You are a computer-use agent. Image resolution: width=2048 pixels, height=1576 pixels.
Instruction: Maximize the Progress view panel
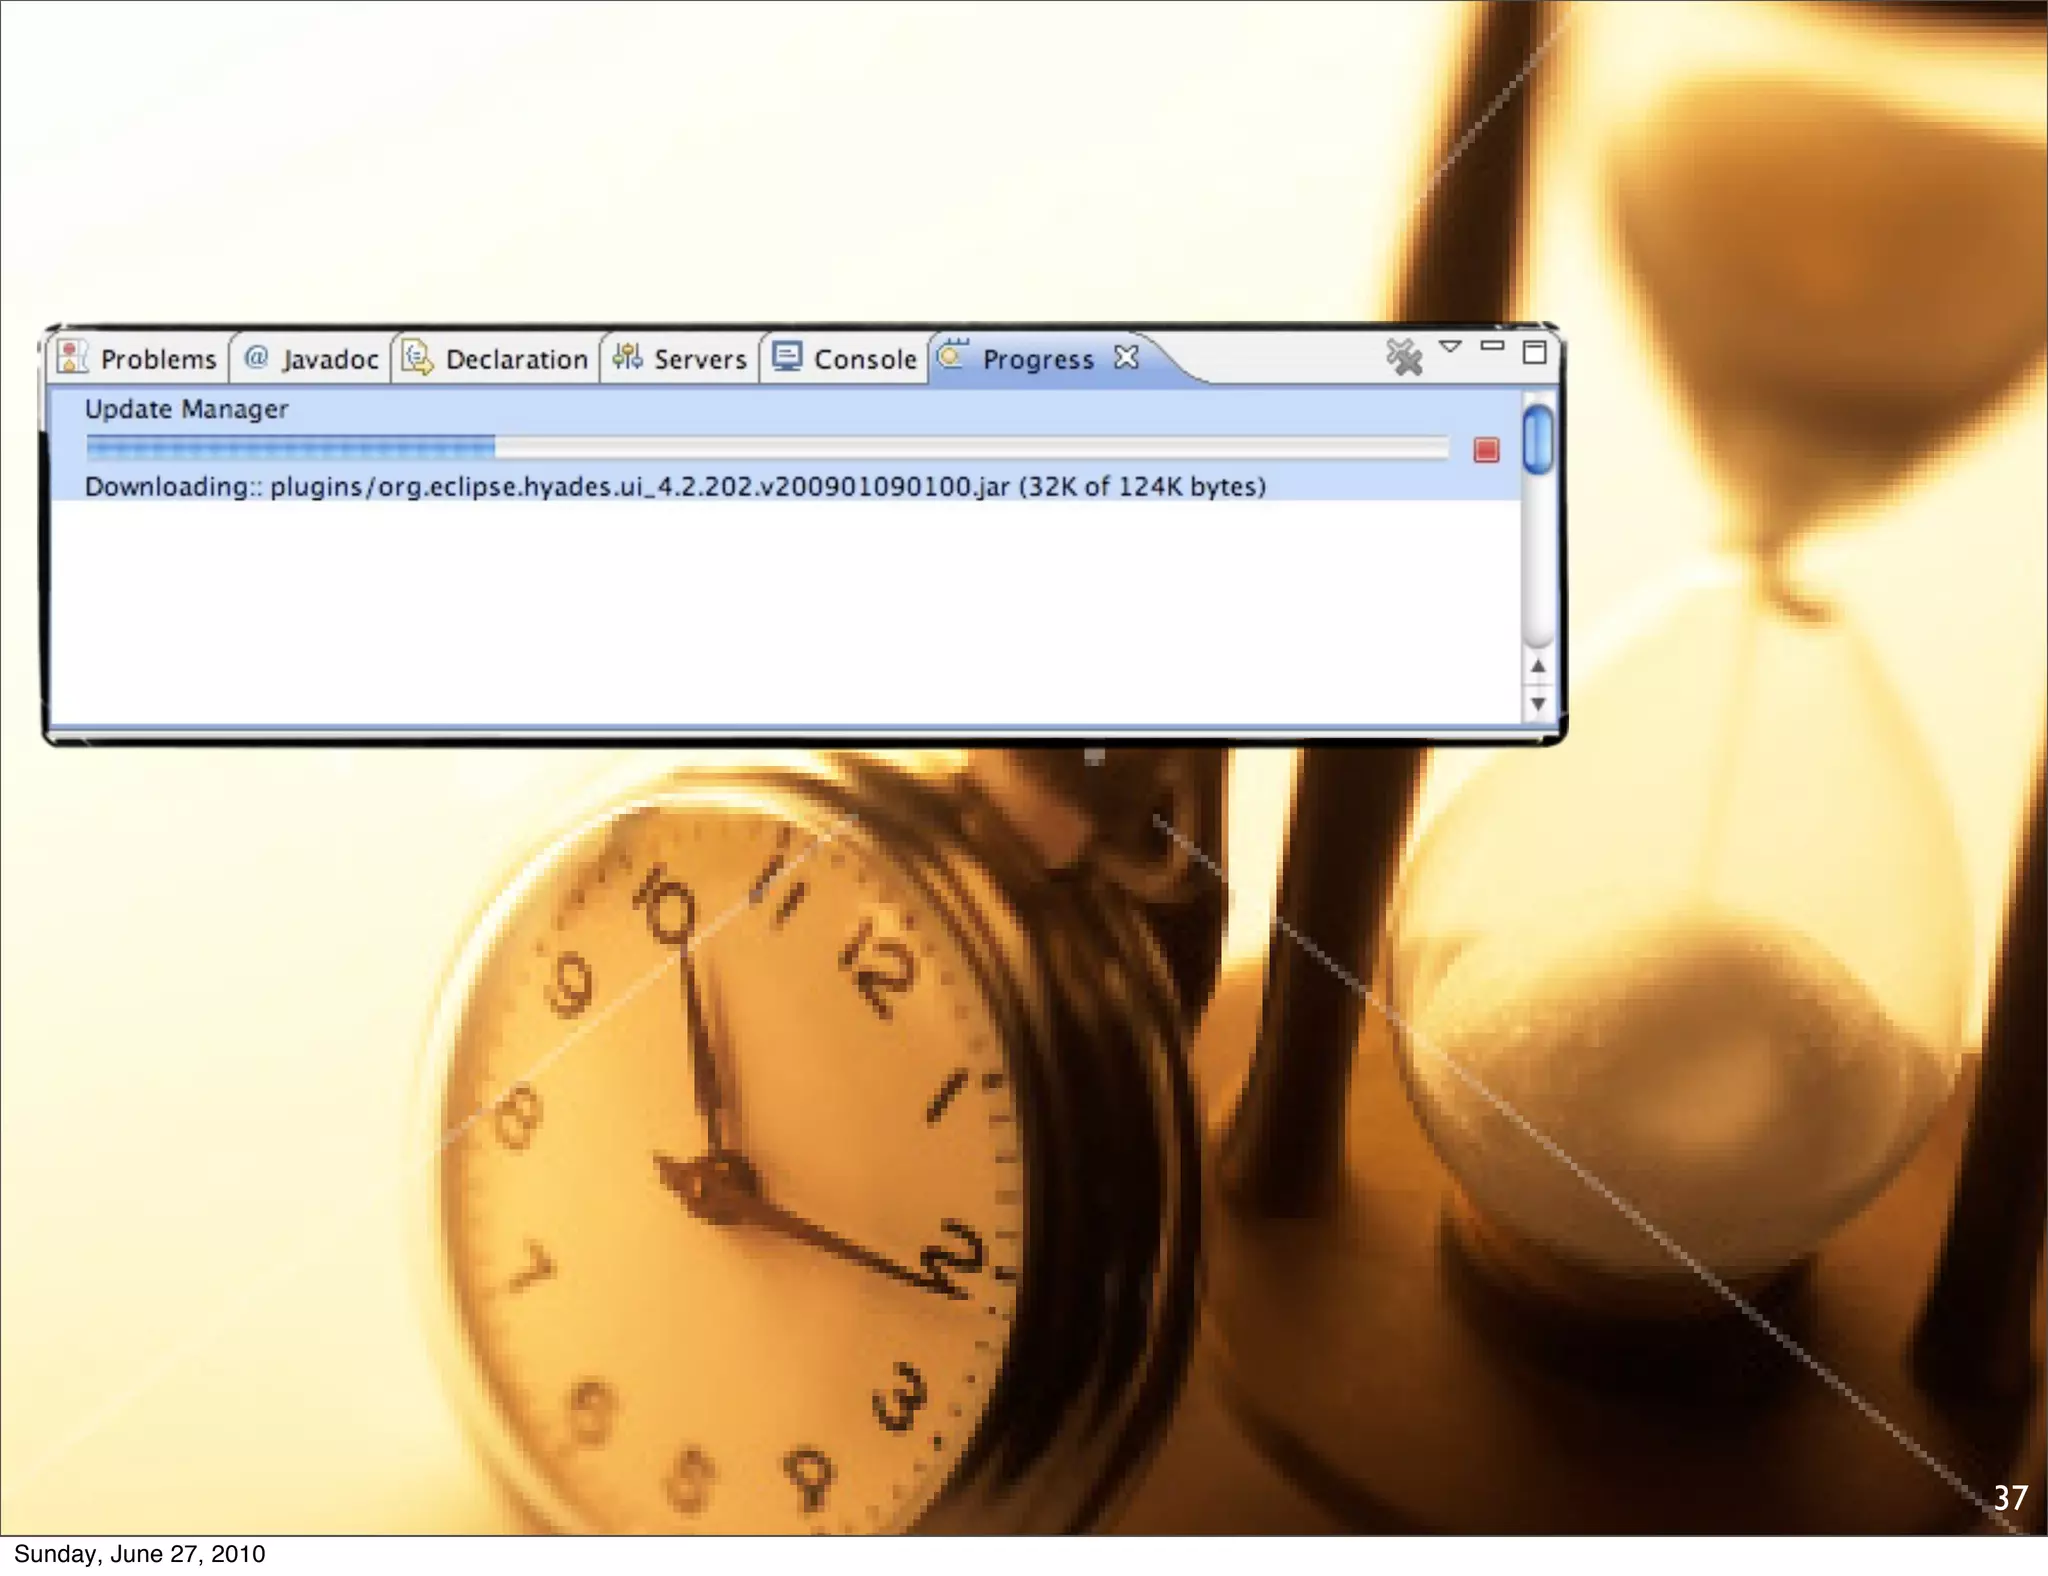[1535, 352]
